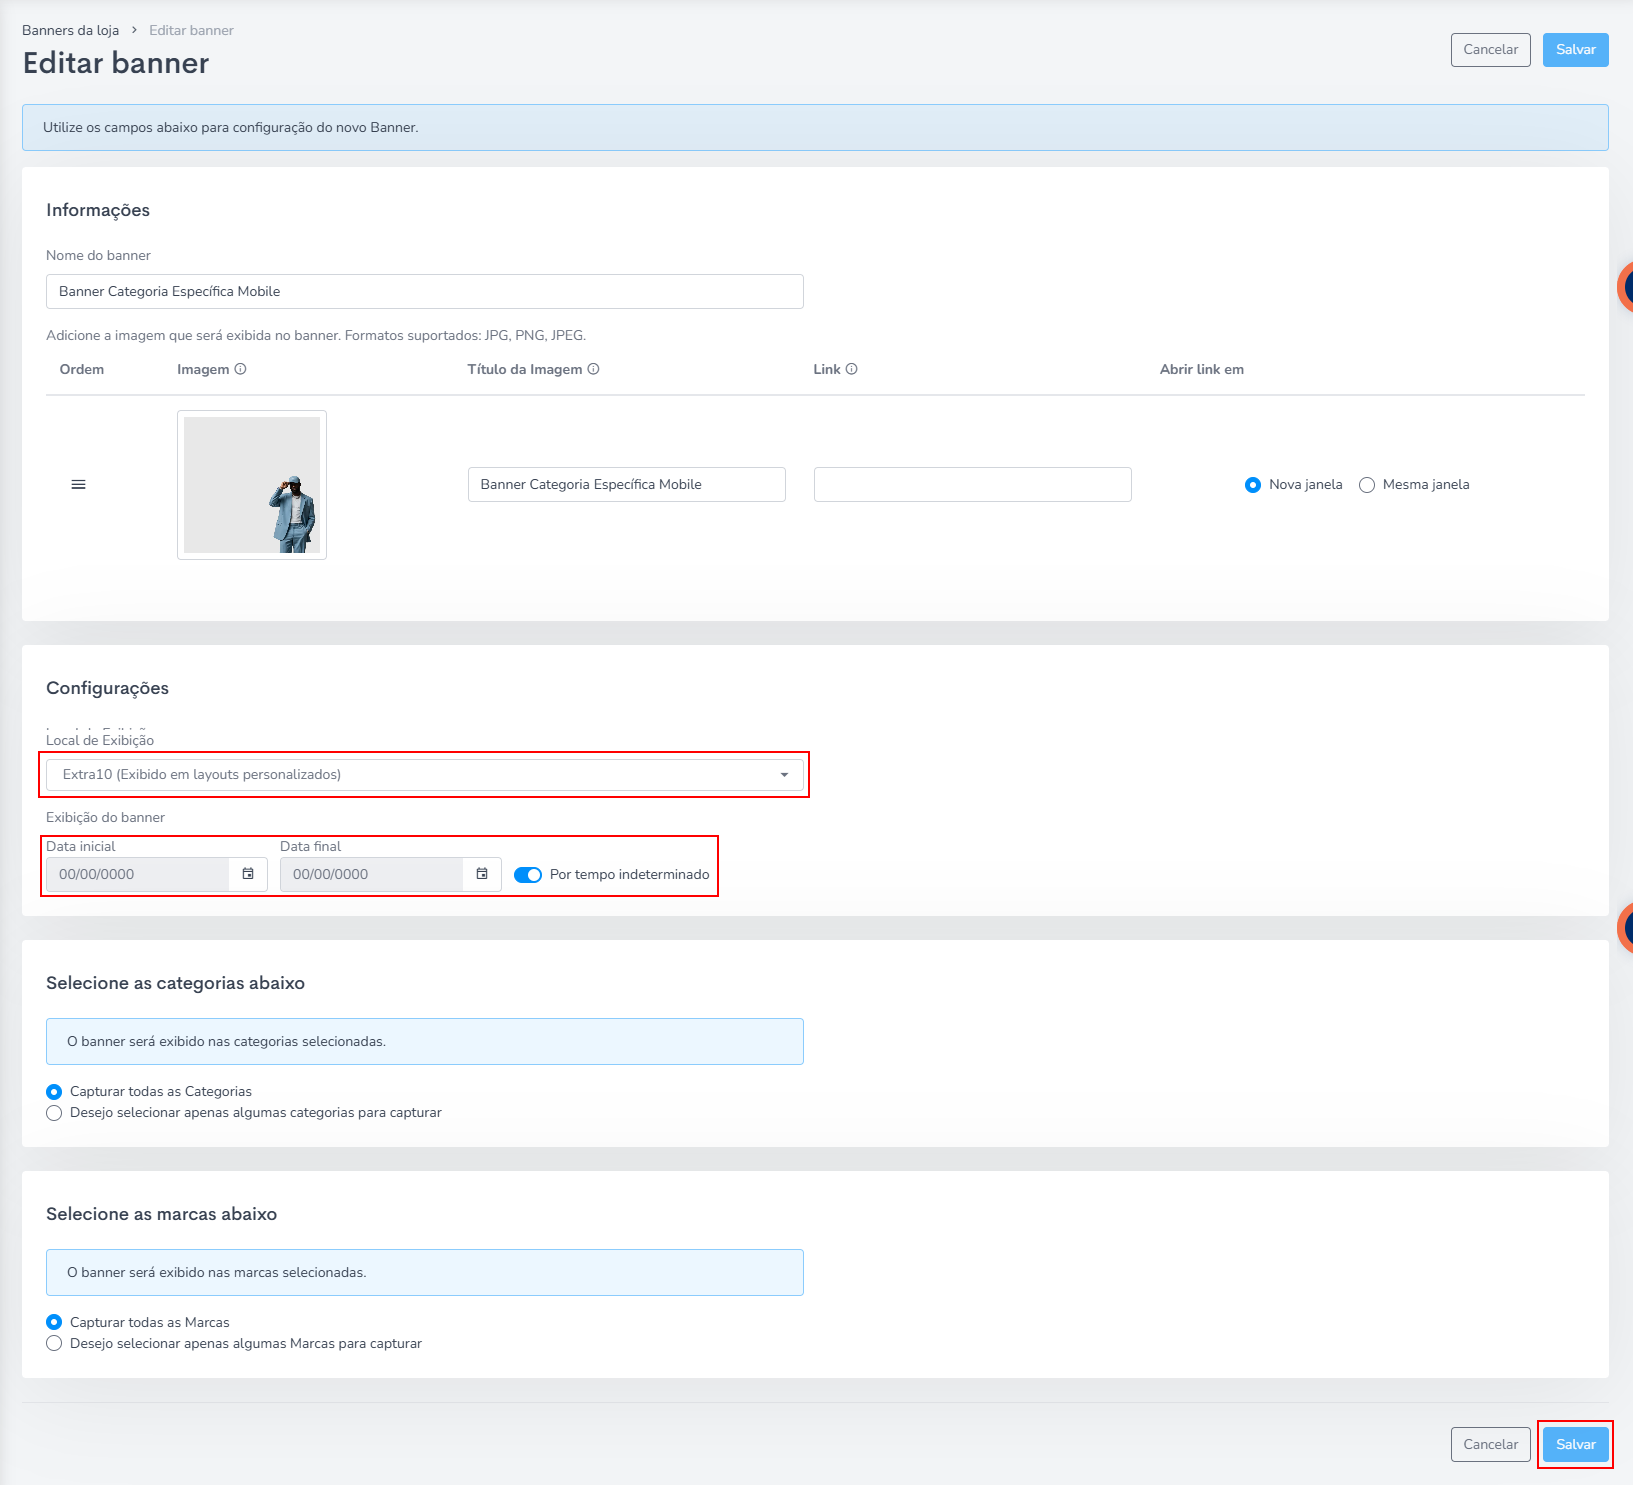Open the Data inicial calendar picker

[x=248, y=874]
